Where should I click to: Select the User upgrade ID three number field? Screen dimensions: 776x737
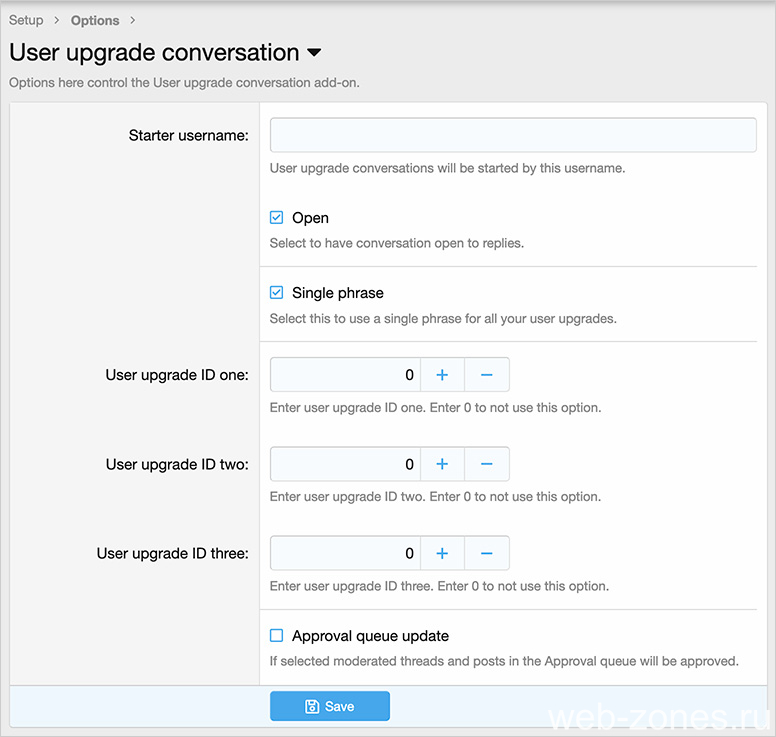(345, 553)
